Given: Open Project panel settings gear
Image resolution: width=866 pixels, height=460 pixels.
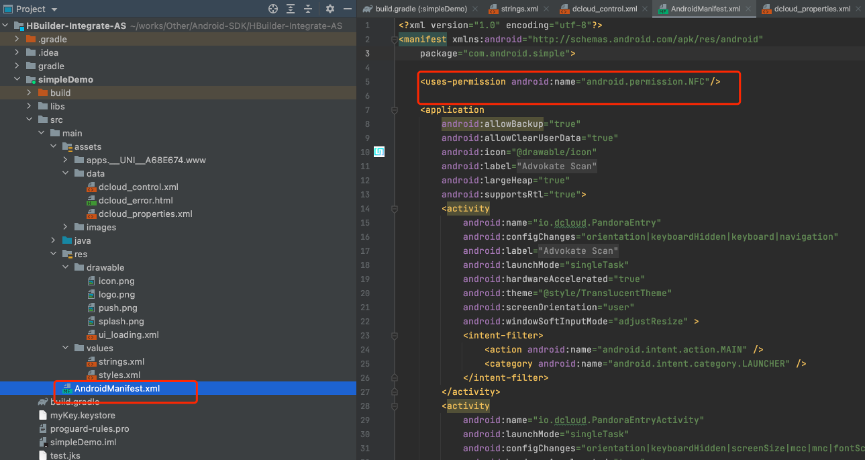Looking at the screenshot, I should click(x=330, y=9).
